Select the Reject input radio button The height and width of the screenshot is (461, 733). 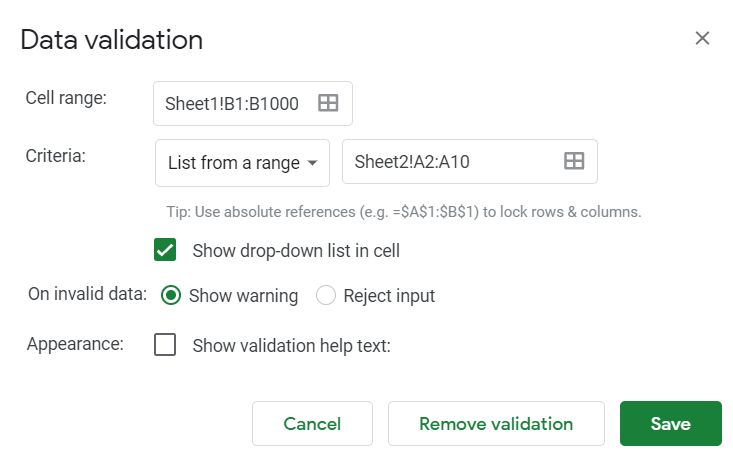pyautogui.click(x=326, y=295)
